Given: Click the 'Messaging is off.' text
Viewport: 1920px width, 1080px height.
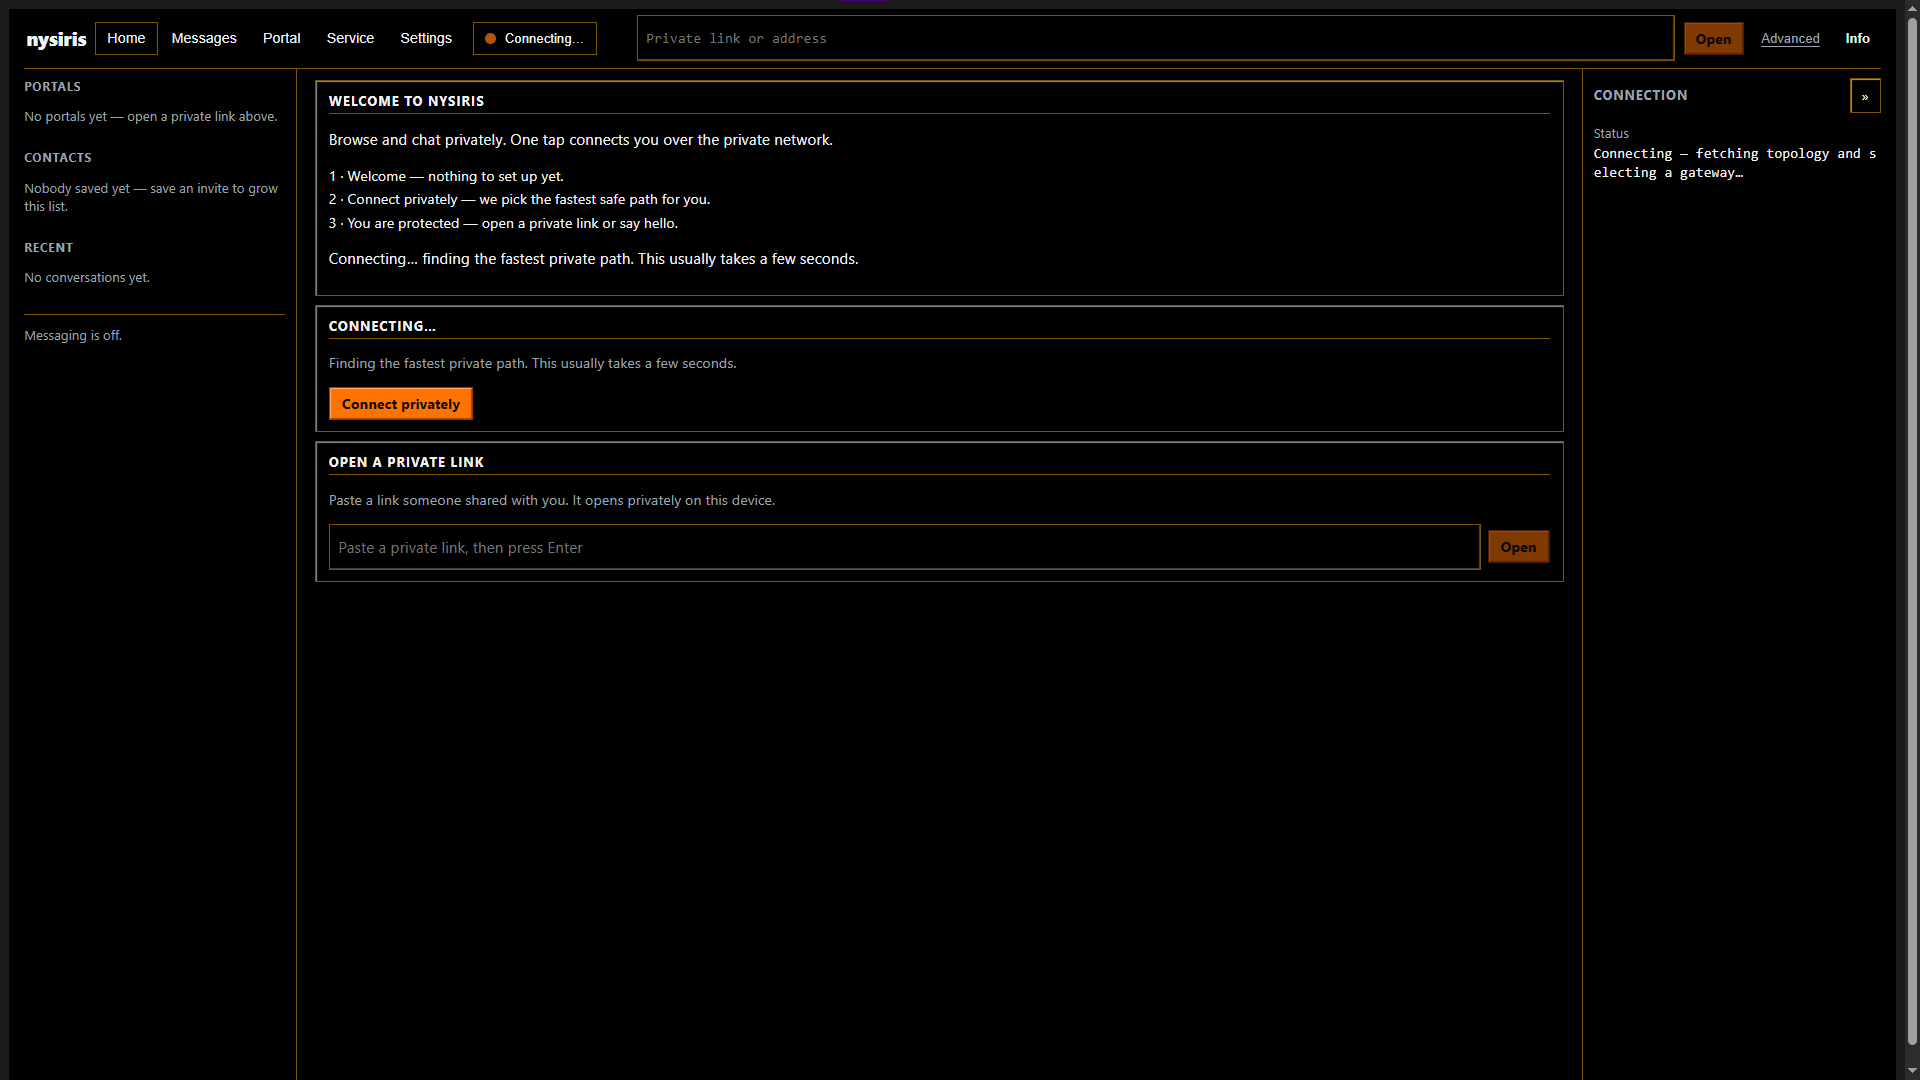Looking at the screenshot, I should coord(73,336).
